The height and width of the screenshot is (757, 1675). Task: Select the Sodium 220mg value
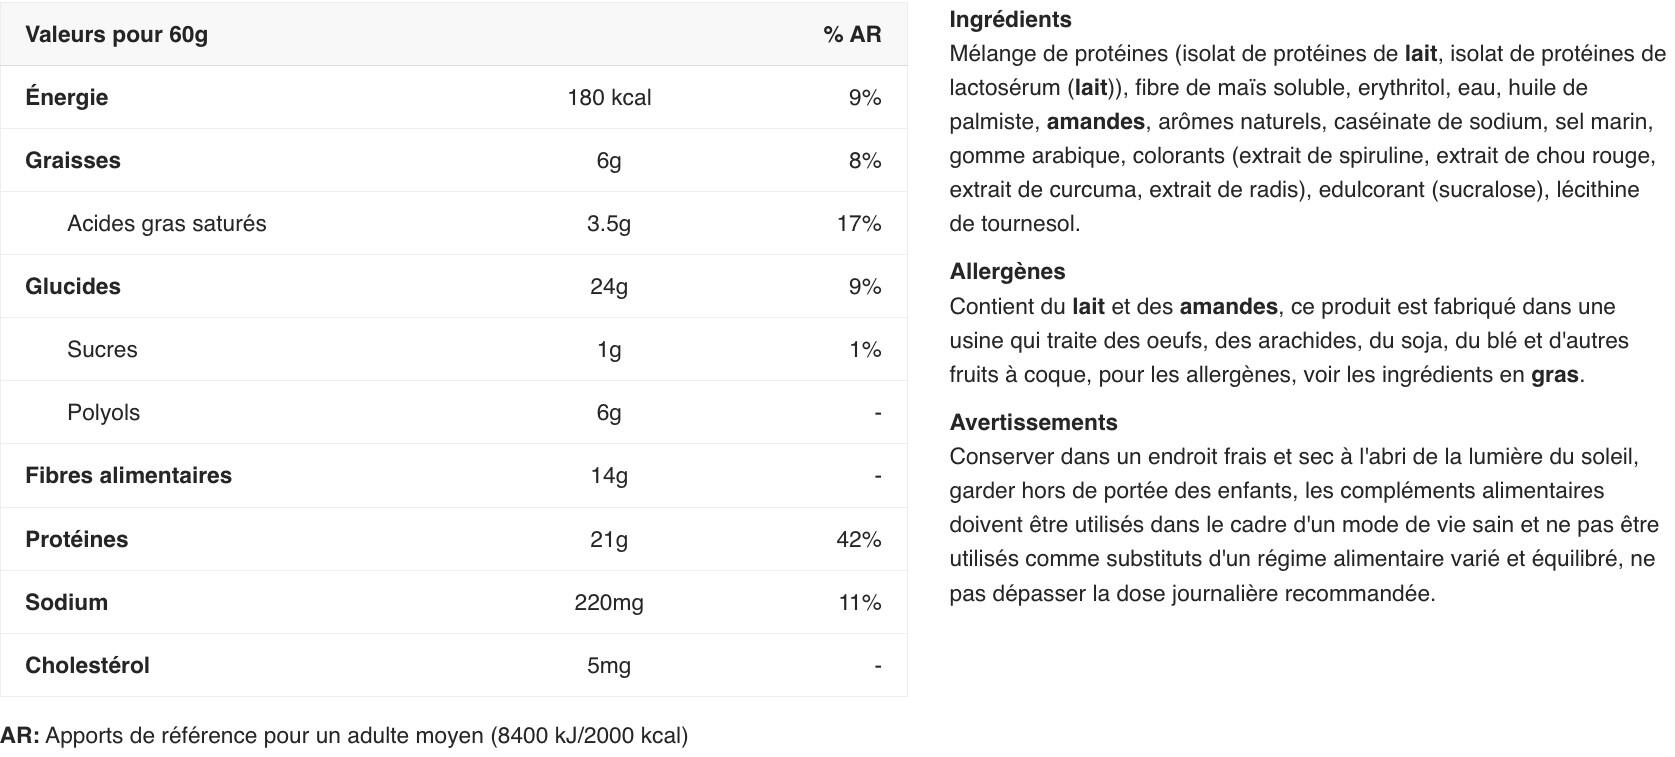609,602
